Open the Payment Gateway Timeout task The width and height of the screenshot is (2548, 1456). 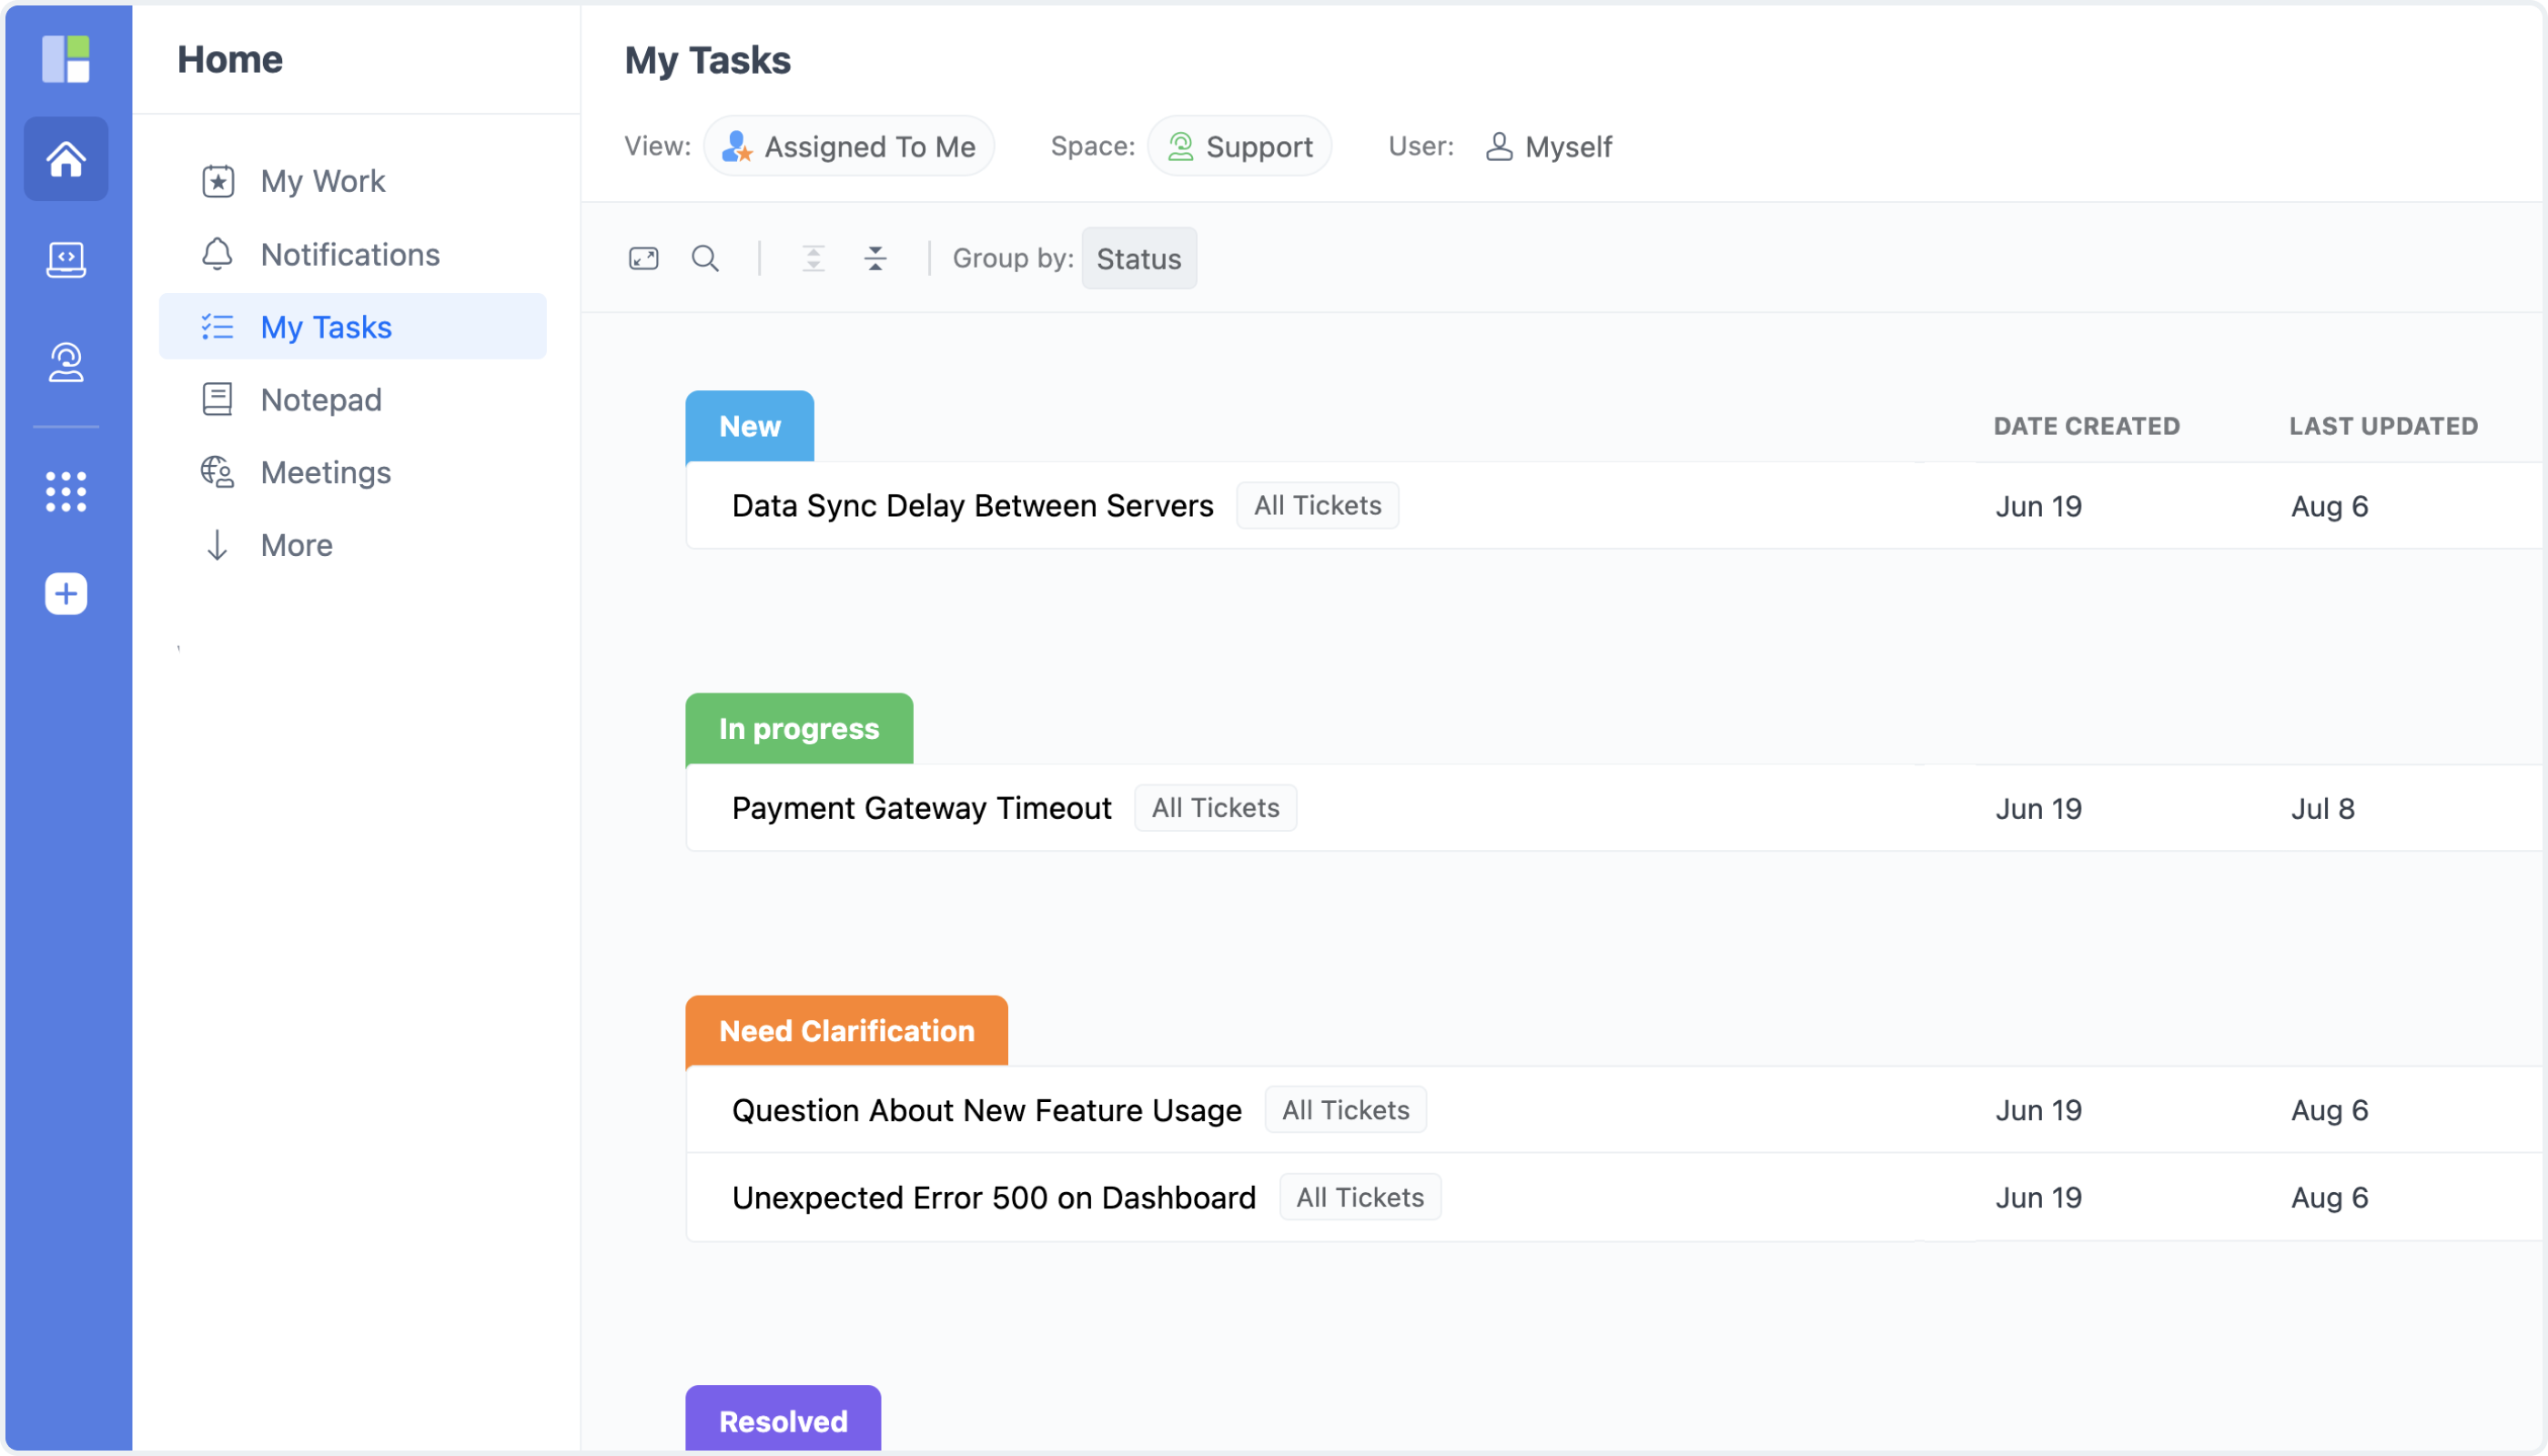tap(921, 808)
